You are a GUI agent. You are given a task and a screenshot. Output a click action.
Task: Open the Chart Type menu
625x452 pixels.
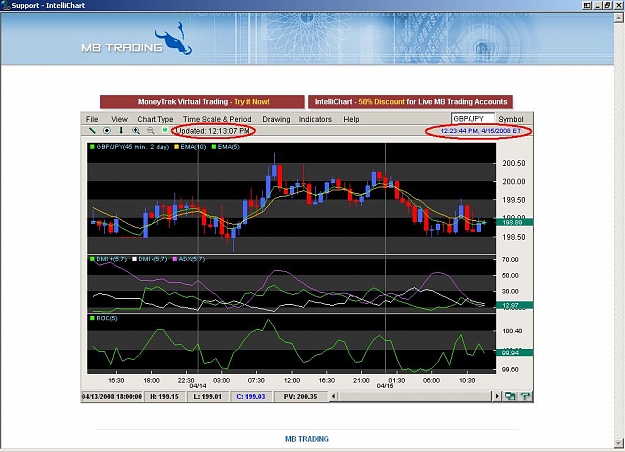[155, 119]
